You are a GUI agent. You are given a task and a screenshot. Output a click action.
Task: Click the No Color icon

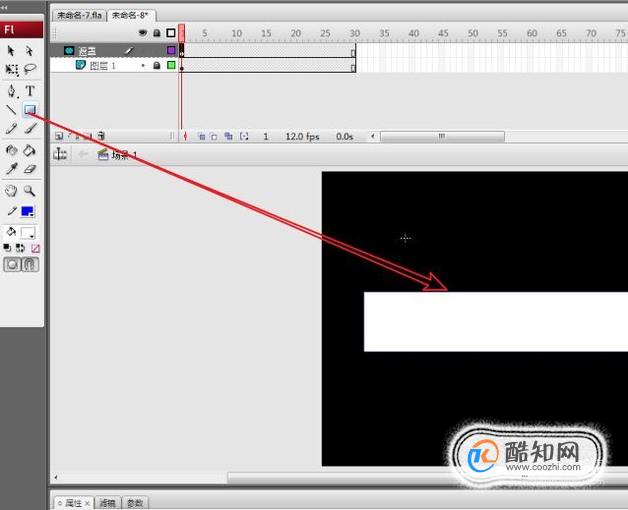pyautogui.click(x=35, y=248)
